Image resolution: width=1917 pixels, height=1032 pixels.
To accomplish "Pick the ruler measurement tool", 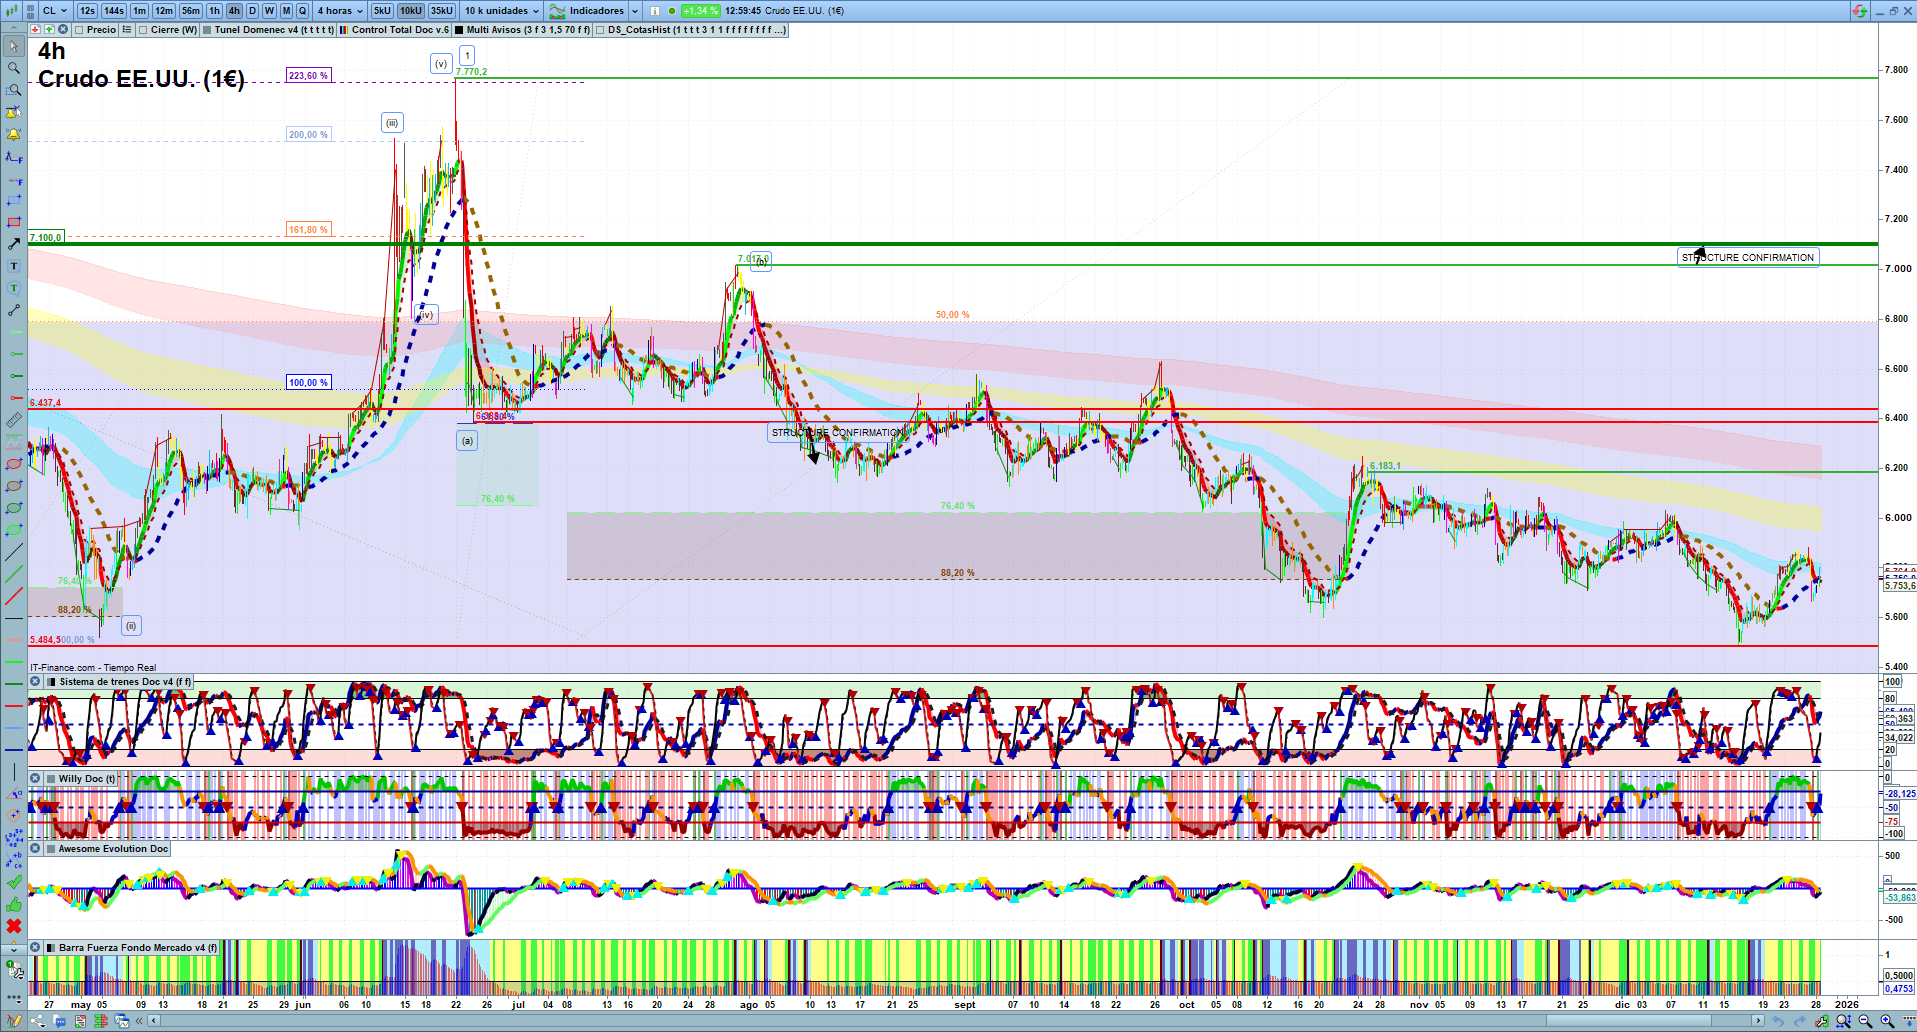I will 14,420.
